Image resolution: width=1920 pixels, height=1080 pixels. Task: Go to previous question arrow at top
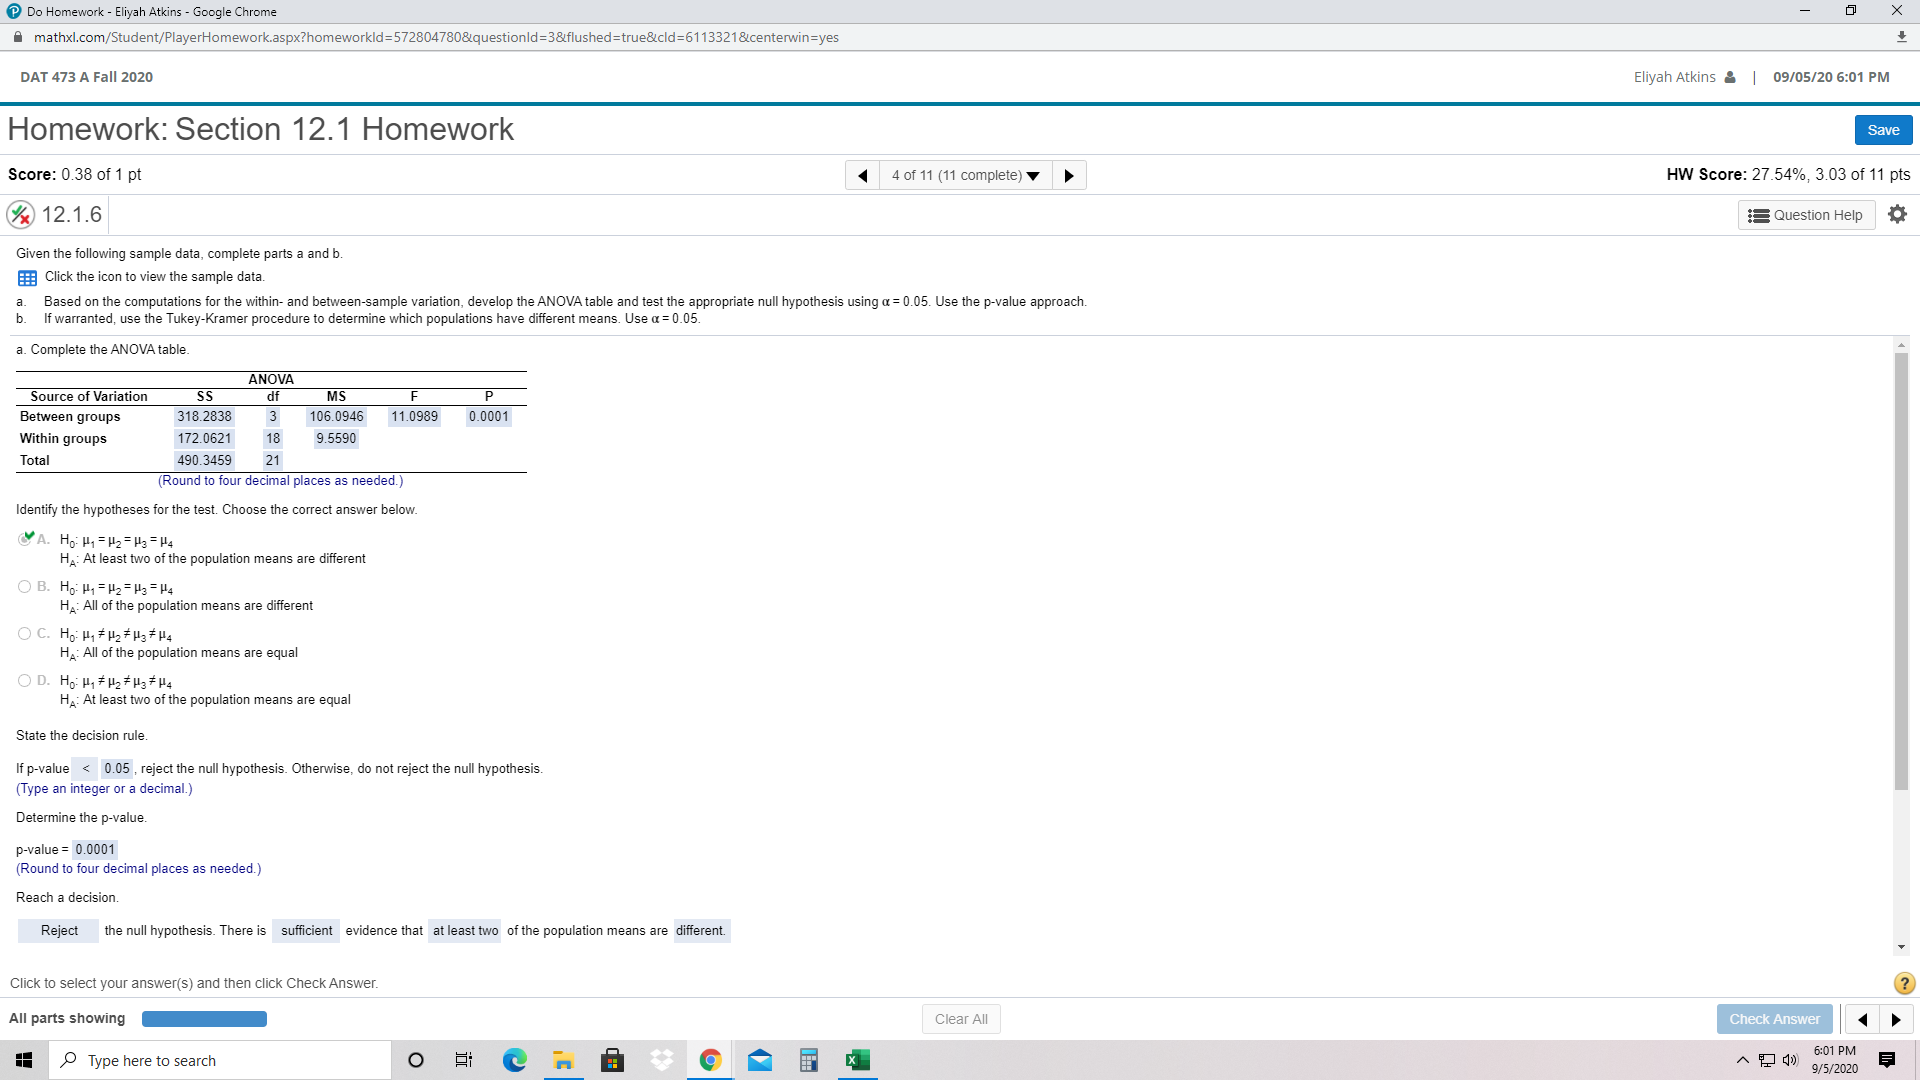862,175
